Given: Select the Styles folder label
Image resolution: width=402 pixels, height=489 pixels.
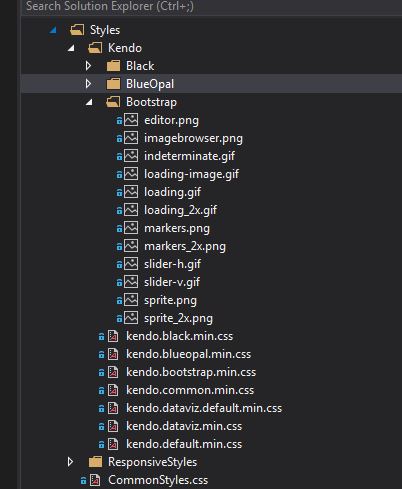Looking at the screenshot, I should pos(105,30).
